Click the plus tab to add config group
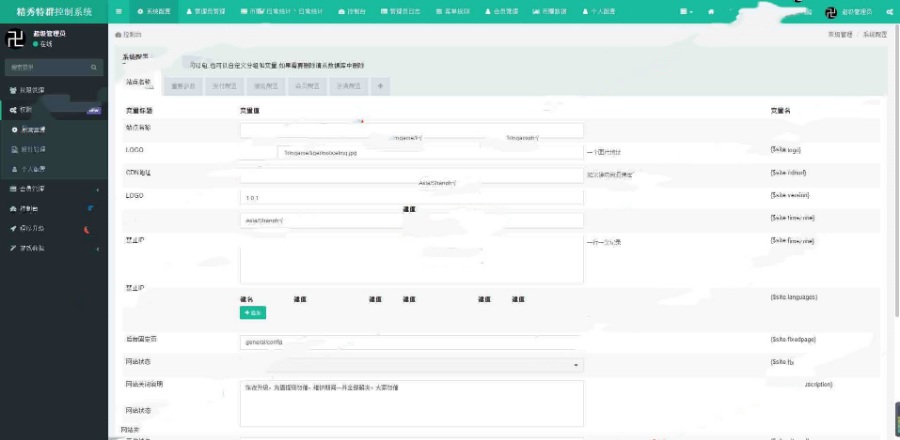The width and height of the screenshot is (900, 440). coord(380,86)
